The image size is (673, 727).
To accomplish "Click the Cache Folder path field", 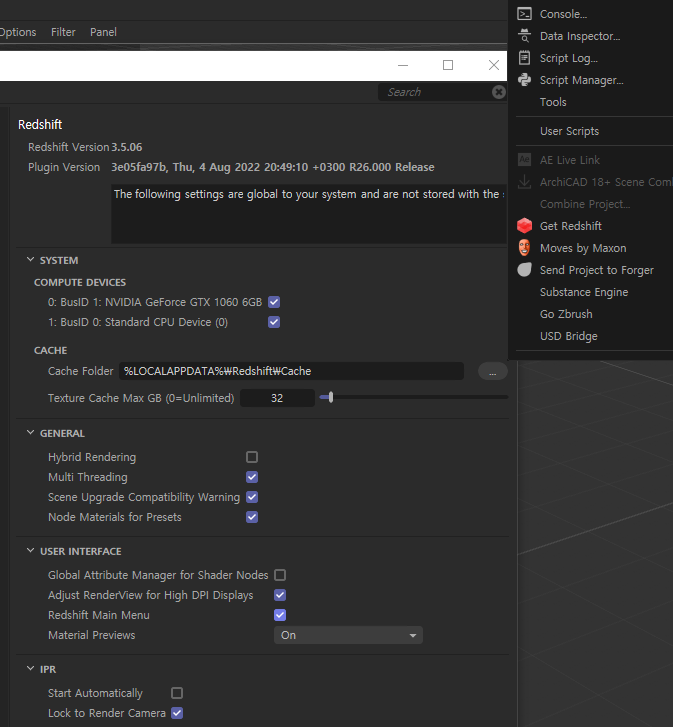I will [x=292, y=371].
